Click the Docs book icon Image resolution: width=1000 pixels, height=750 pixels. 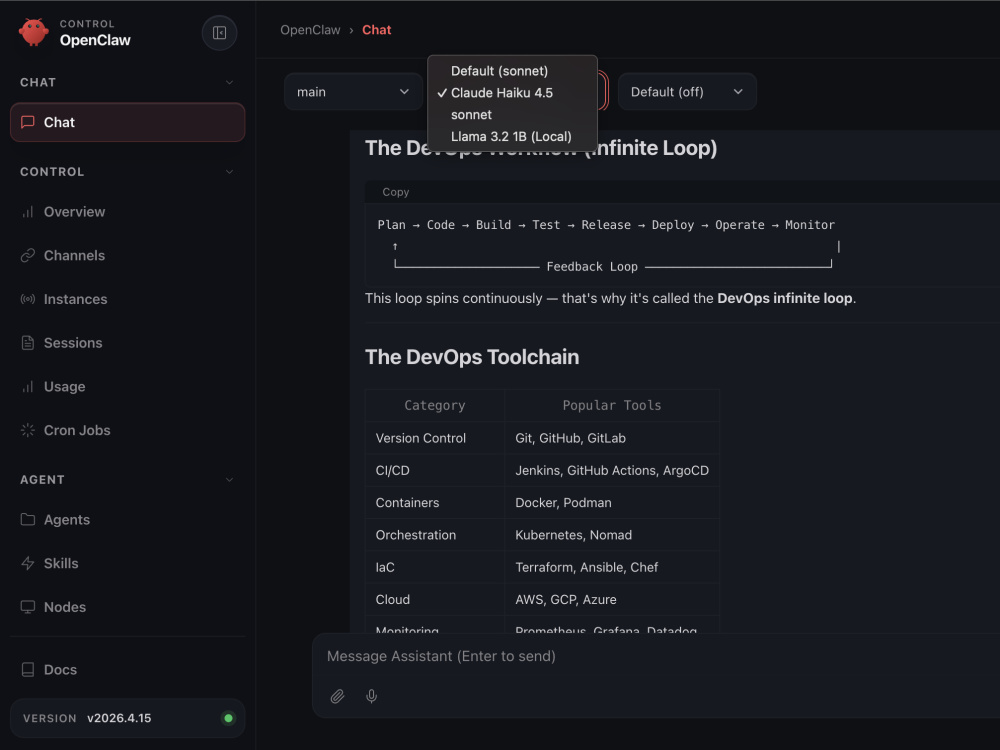27,669
